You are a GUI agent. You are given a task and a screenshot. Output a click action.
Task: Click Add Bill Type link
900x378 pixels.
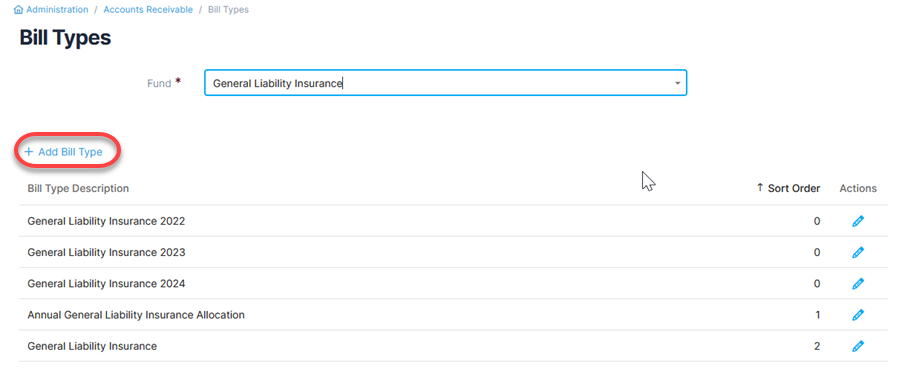click(x=64, y=152)
